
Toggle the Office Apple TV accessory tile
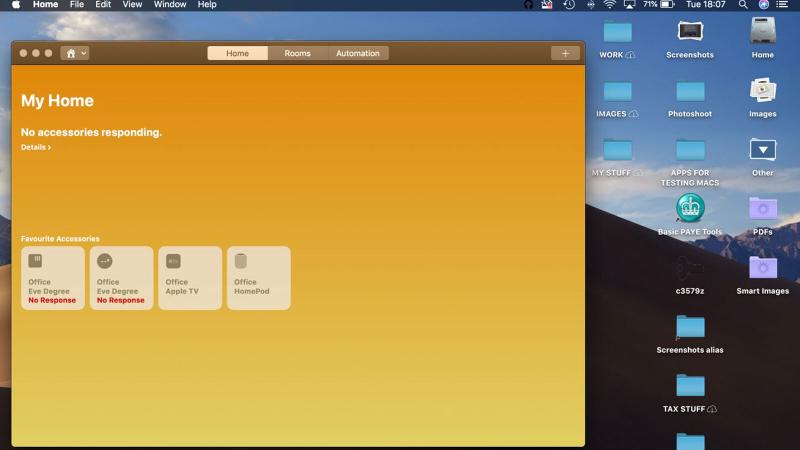[x=190, y=278]
